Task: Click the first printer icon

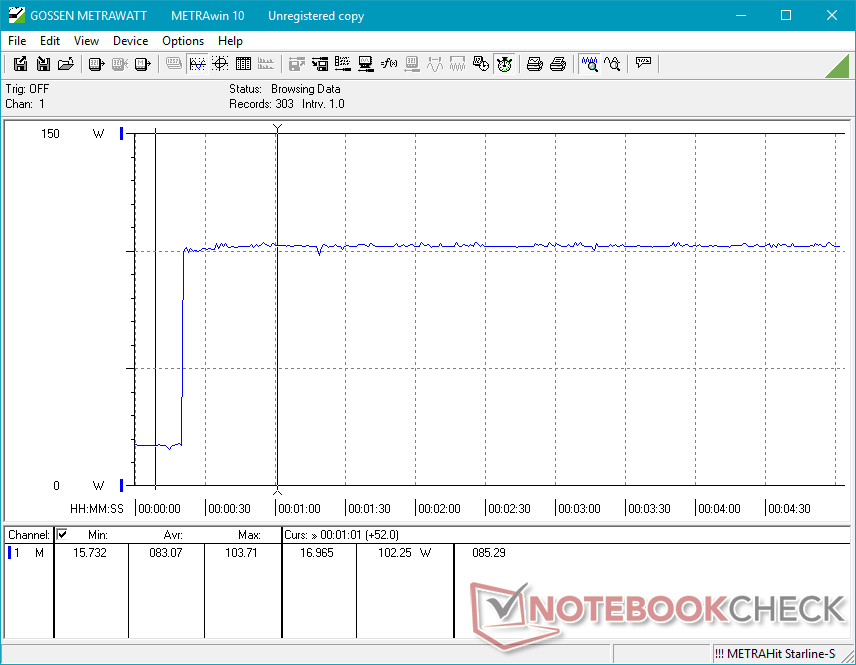Action: pos(534,64)
